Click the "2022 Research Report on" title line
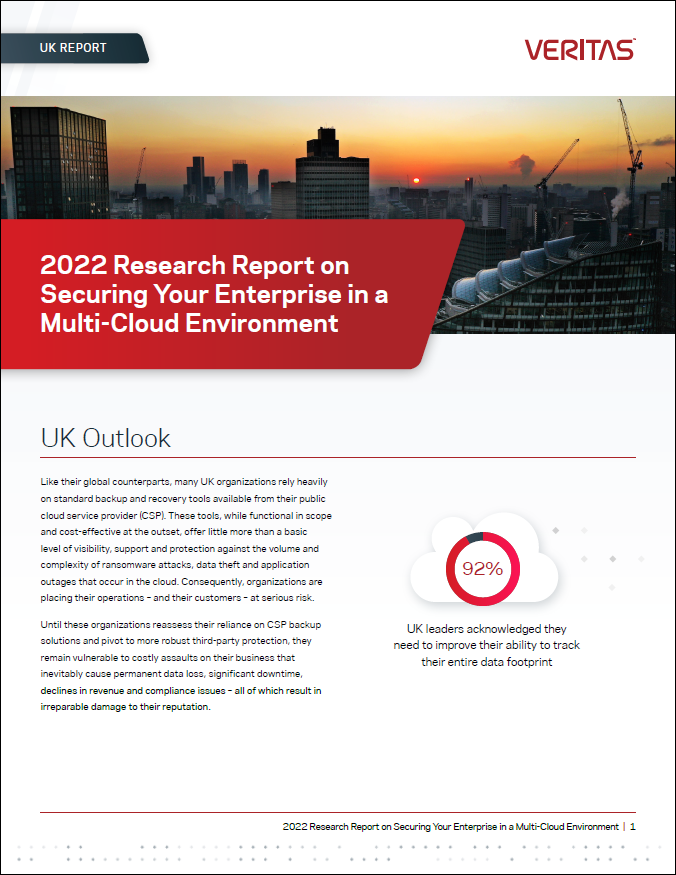 click(194, 266)
